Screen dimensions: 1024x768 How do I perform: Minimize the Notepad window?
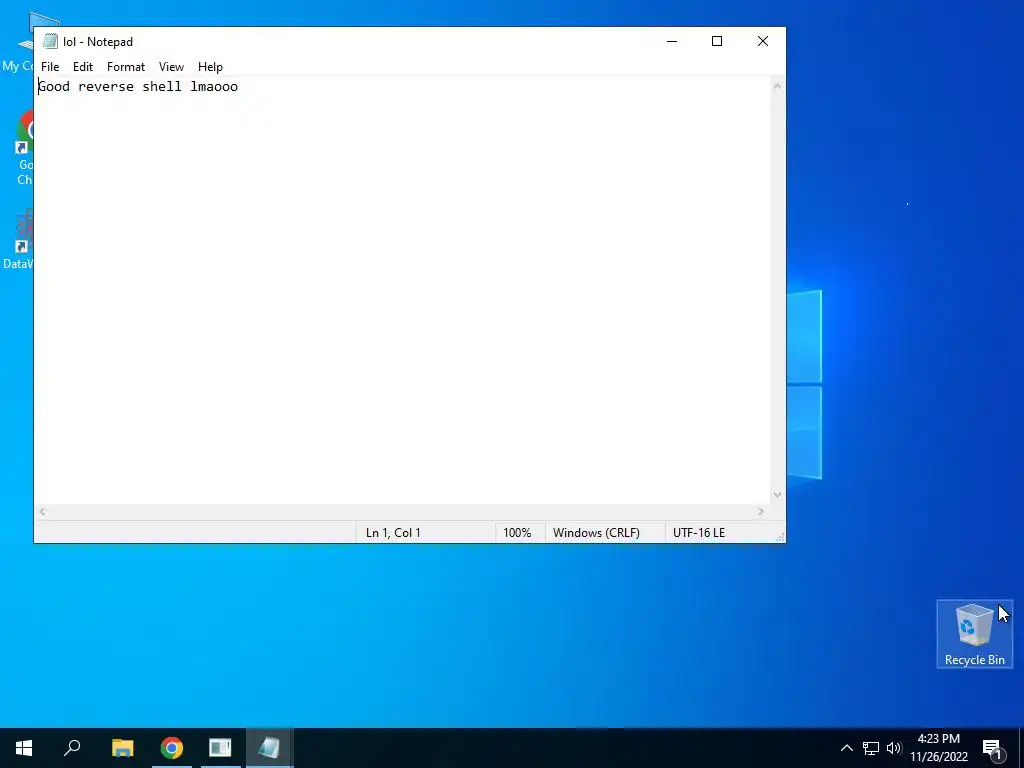[x=671, y=41]
